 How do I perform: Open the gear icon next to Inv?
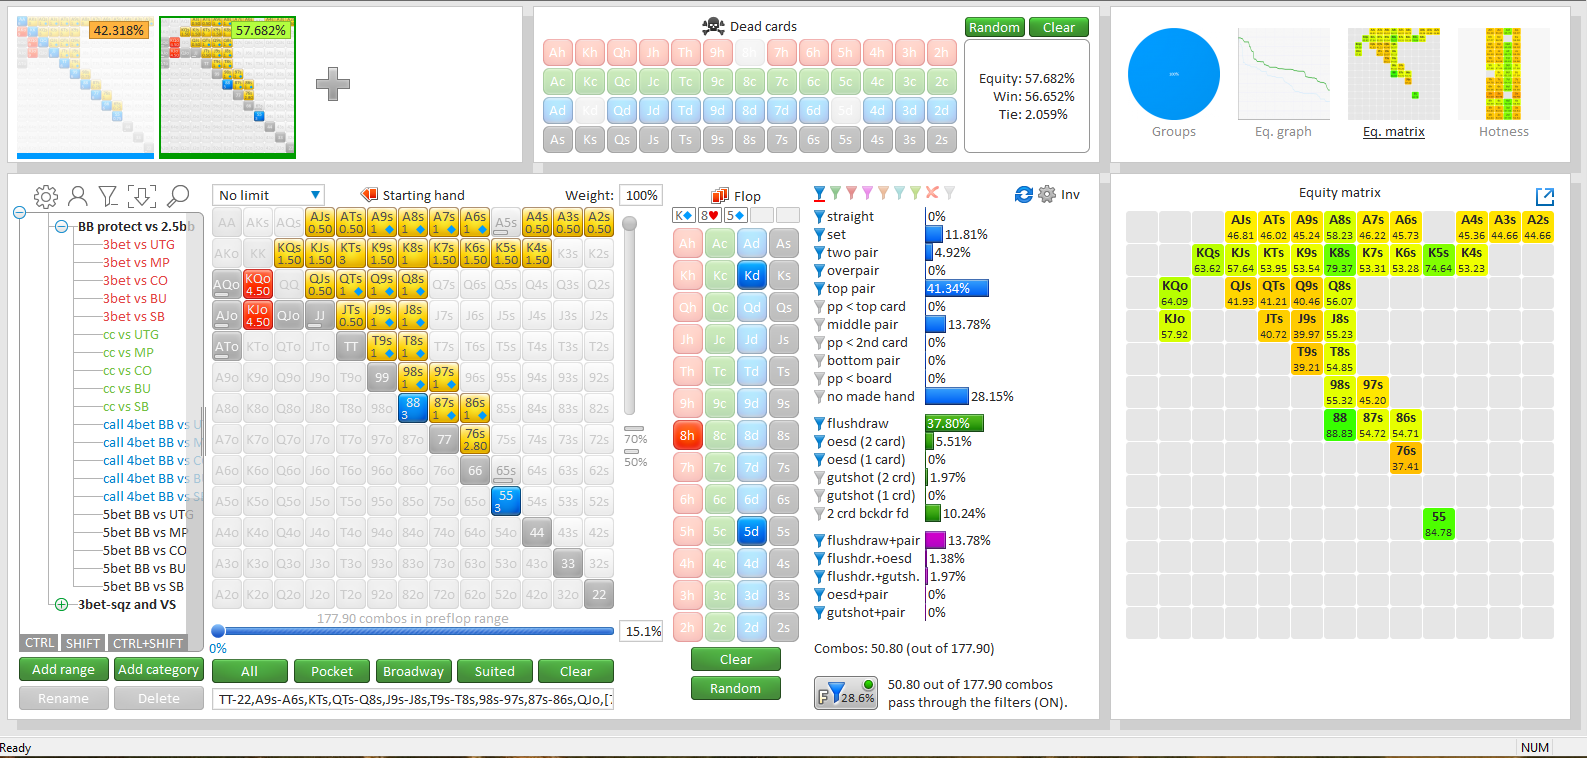[1047, 194]
